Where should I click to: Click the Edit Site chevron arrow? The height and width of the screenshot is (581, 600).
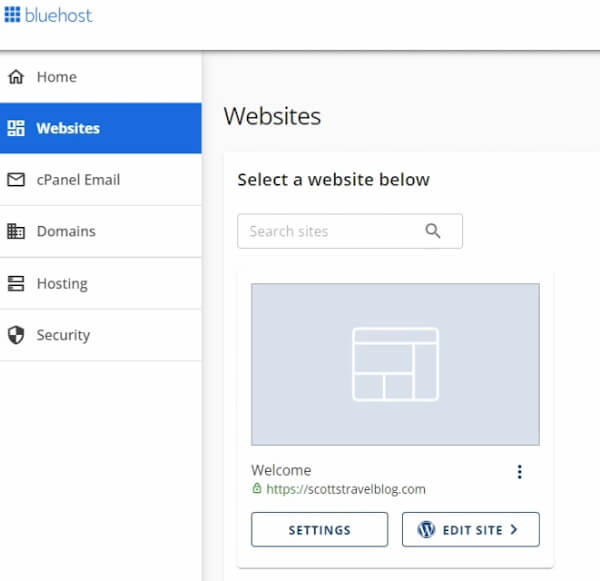click(x=514, y=530)
